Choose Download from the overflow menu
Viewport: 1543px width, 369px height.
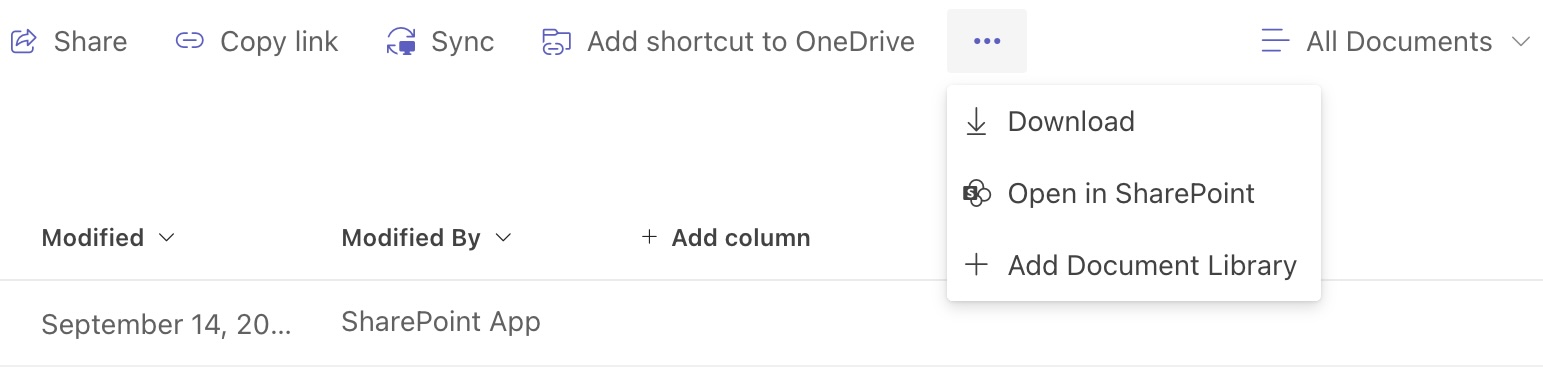tap(1134, 122)
